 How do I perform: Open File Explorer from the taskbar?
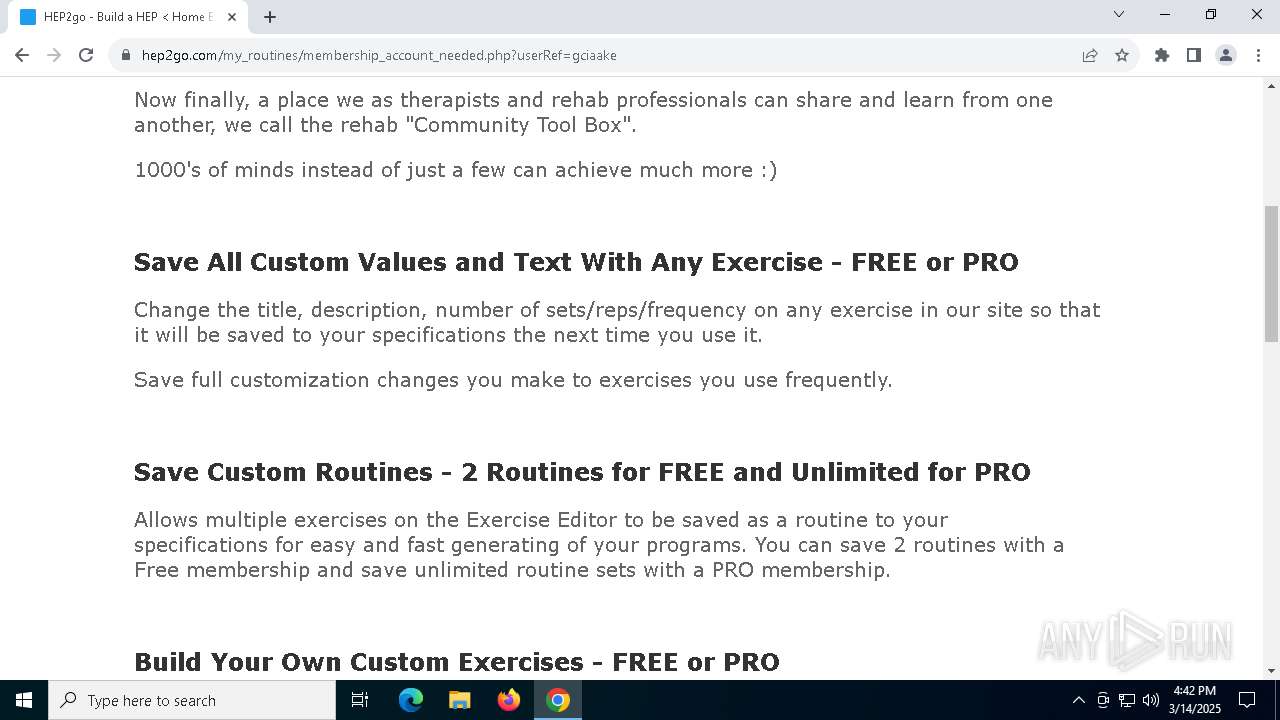[x=460, y=700]
